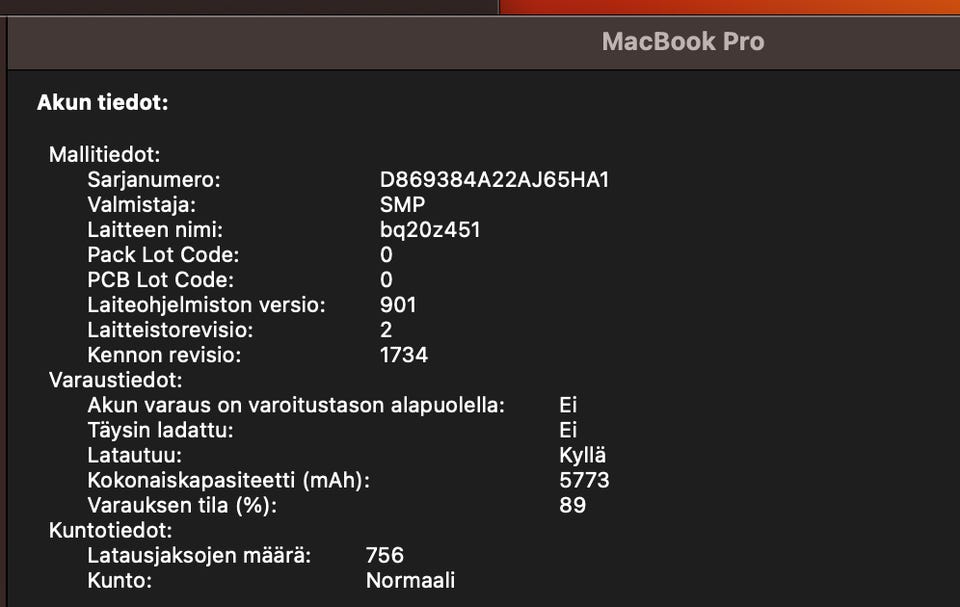Select the cycle count value 756
The width and height of the screenshot is (960, 607).
click(x=385, y=555)
